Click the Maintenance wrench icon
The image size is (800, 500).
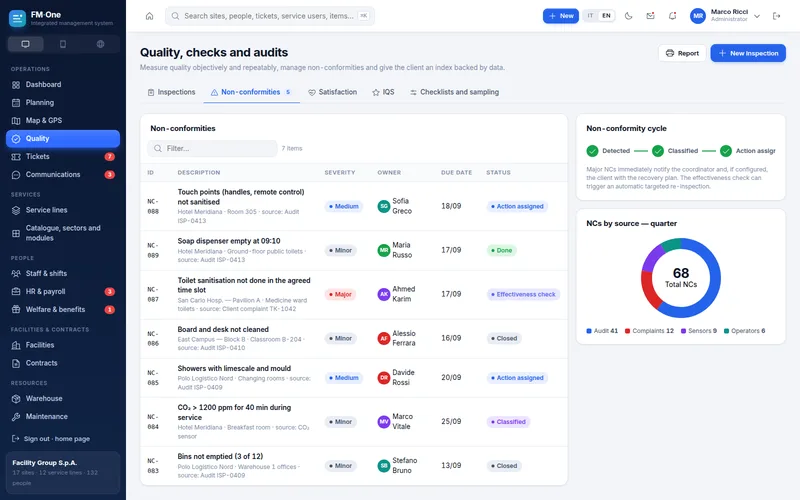(x=16, y=417)
